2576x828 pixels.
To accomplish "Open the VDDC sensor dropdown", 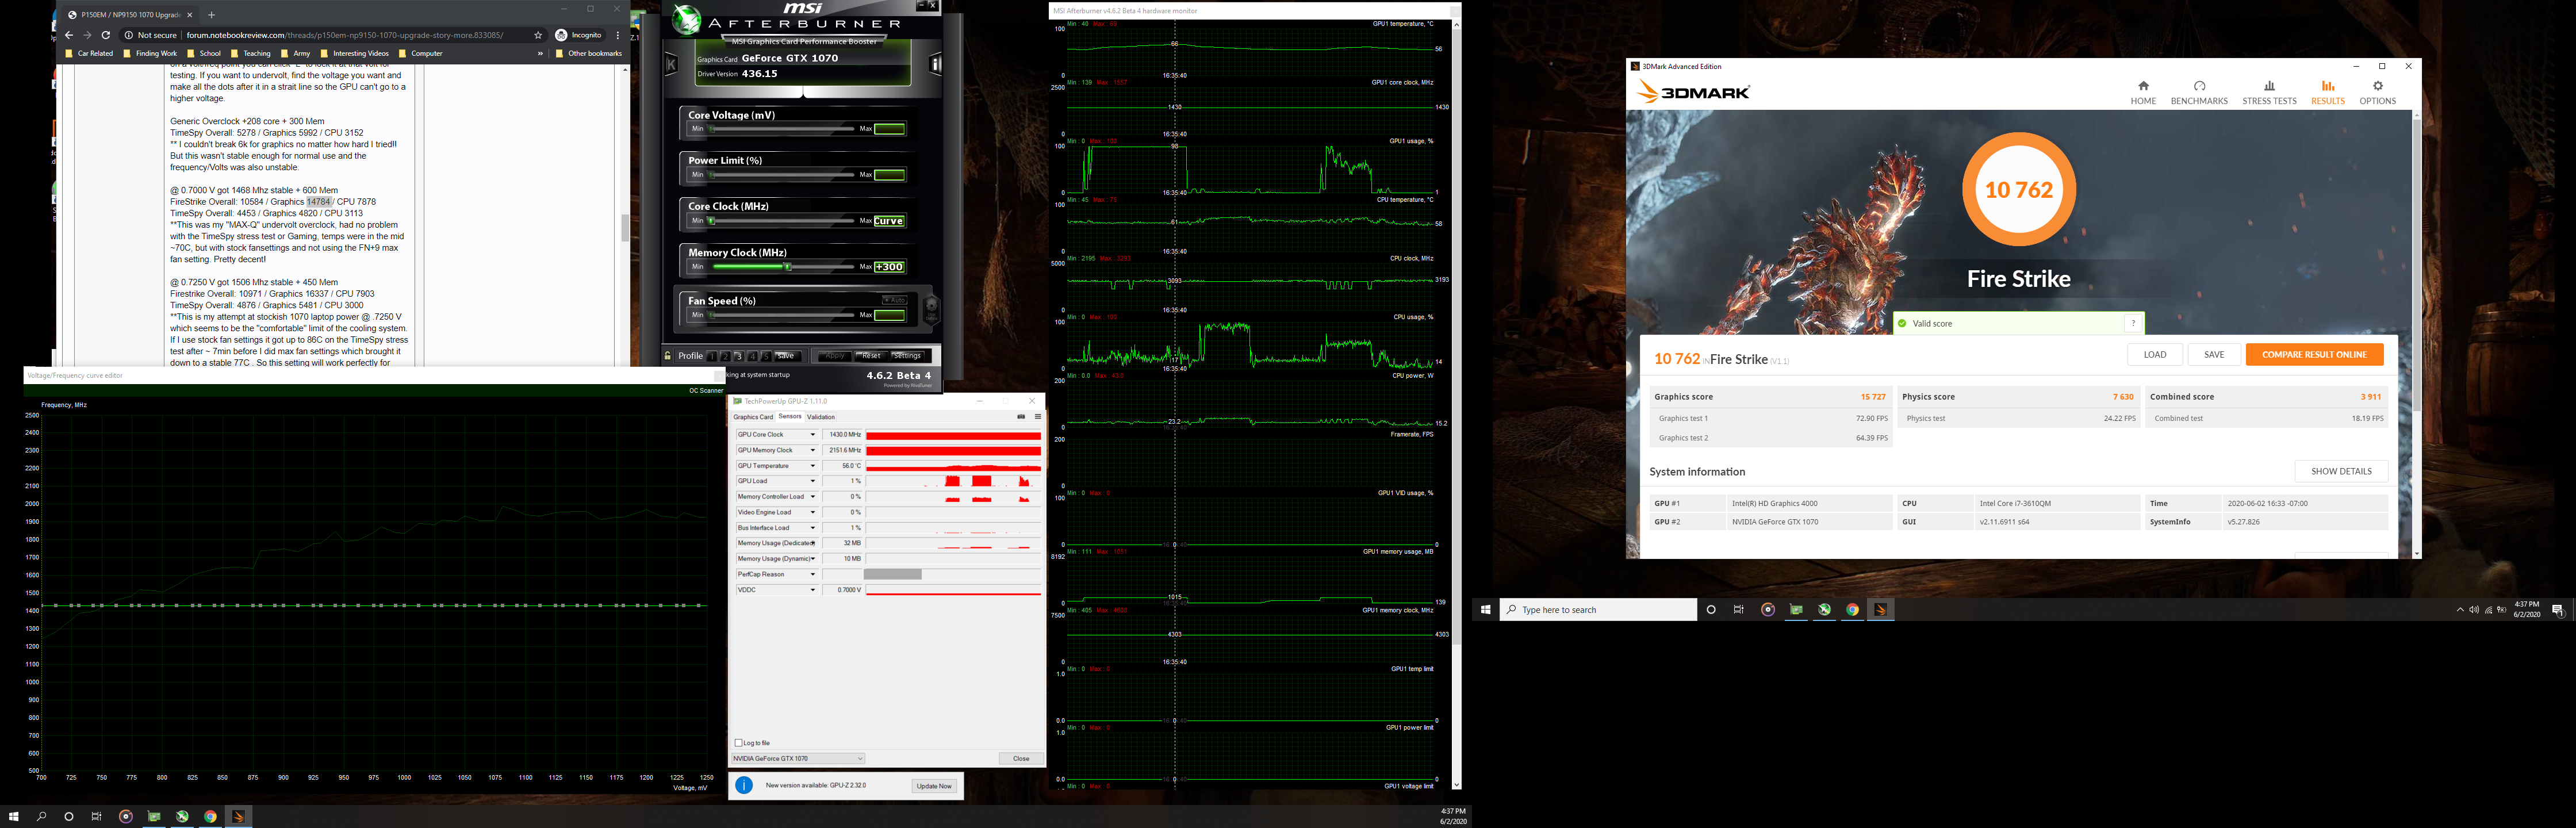I will click(x=813, y=590).
